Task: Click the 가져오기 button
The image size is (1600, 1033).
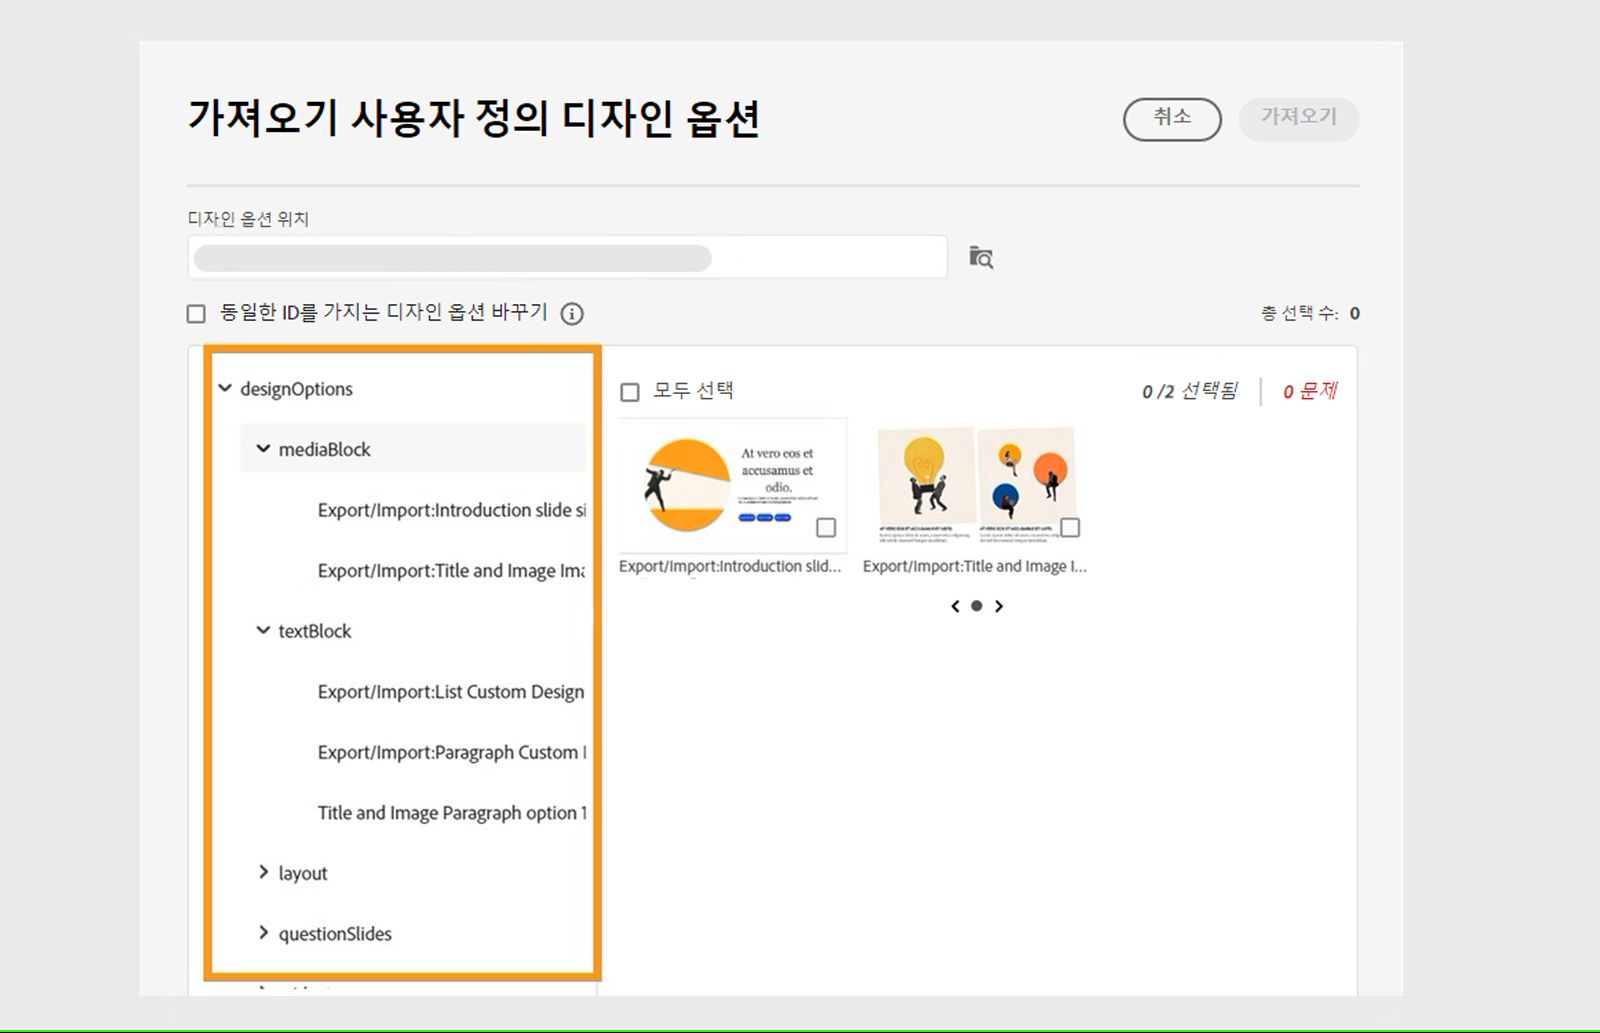Action: (x=1300, y=117)
